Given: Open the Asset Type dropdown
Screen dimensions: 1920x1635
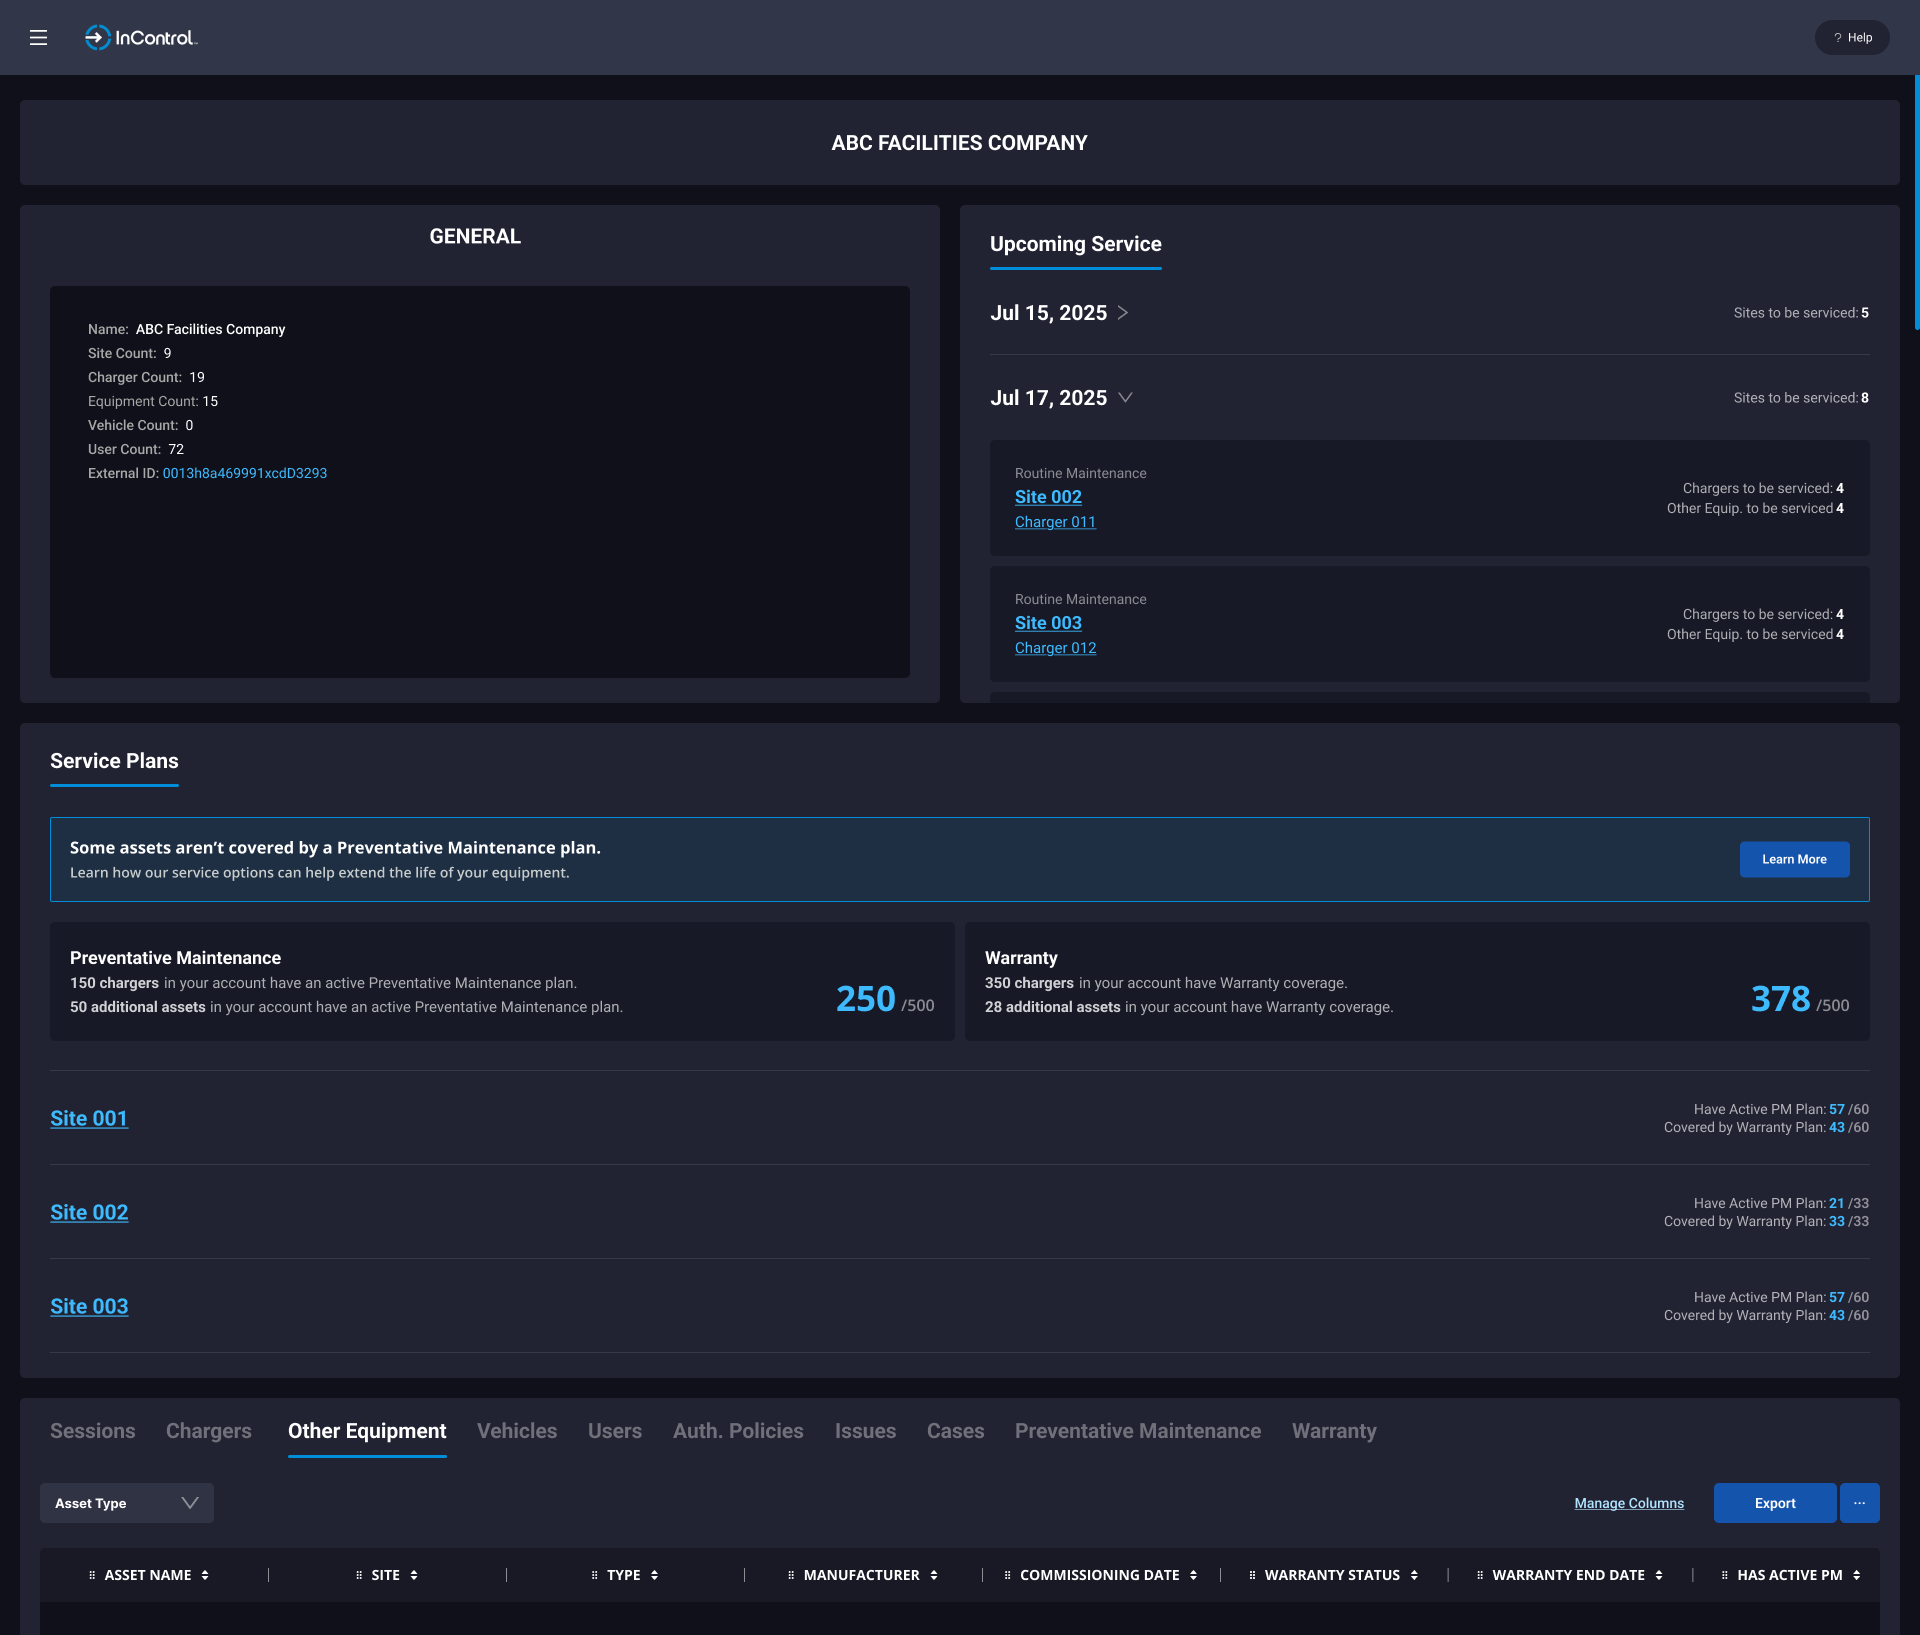Looking at the screenshot, I should pyautogui.click(x=127, y=1503).
